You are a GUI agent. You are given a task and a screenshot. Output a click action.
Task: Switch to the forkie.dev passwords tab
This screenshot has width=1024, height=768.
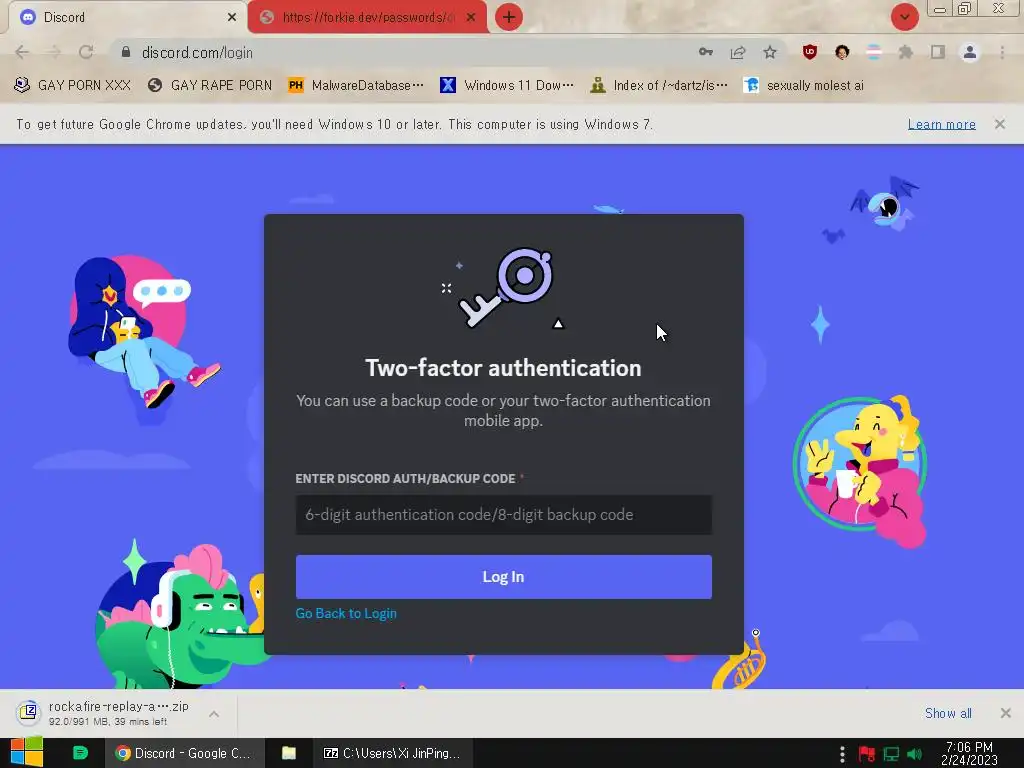(x=367, y=17)
